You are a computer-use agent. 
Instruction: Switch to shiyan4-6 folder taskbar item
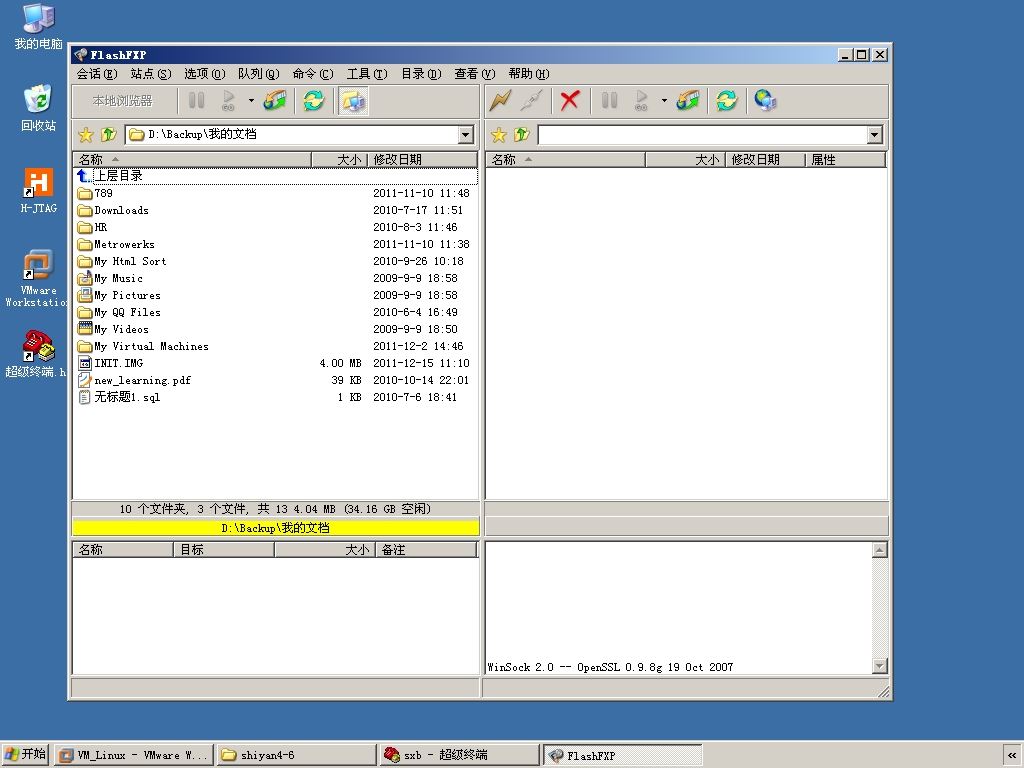coord(296,755)
